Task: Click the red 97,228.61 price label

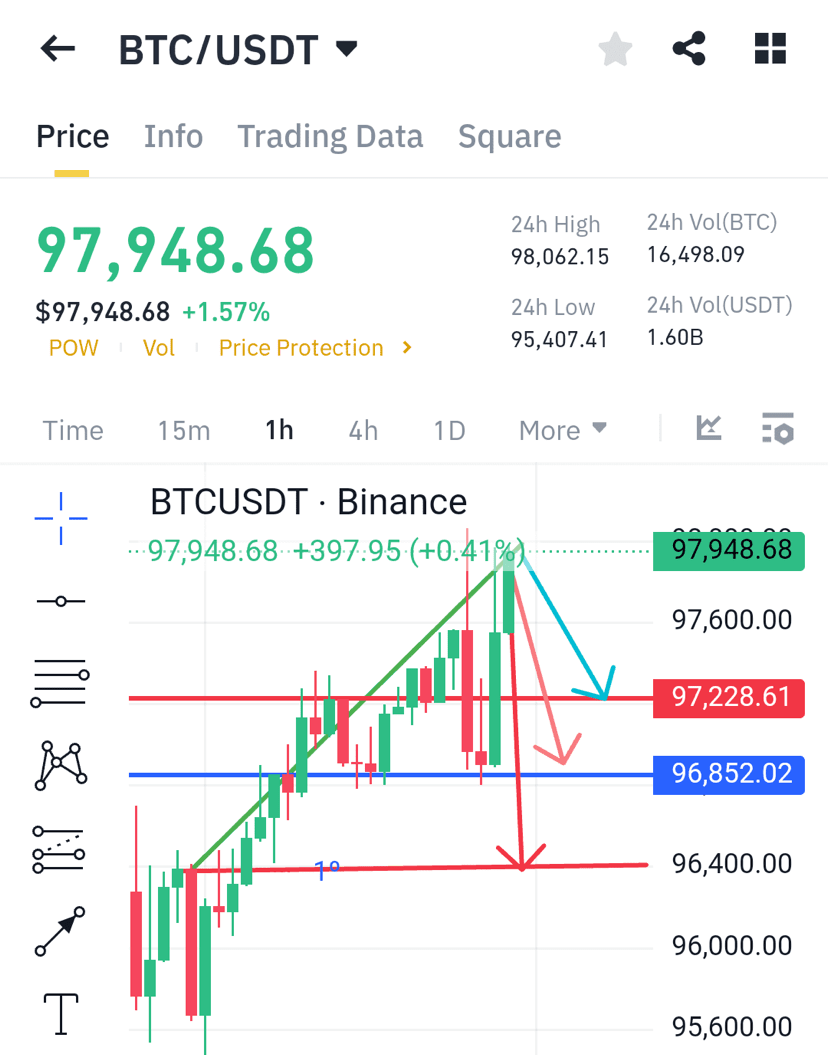Action: point(728,698)
